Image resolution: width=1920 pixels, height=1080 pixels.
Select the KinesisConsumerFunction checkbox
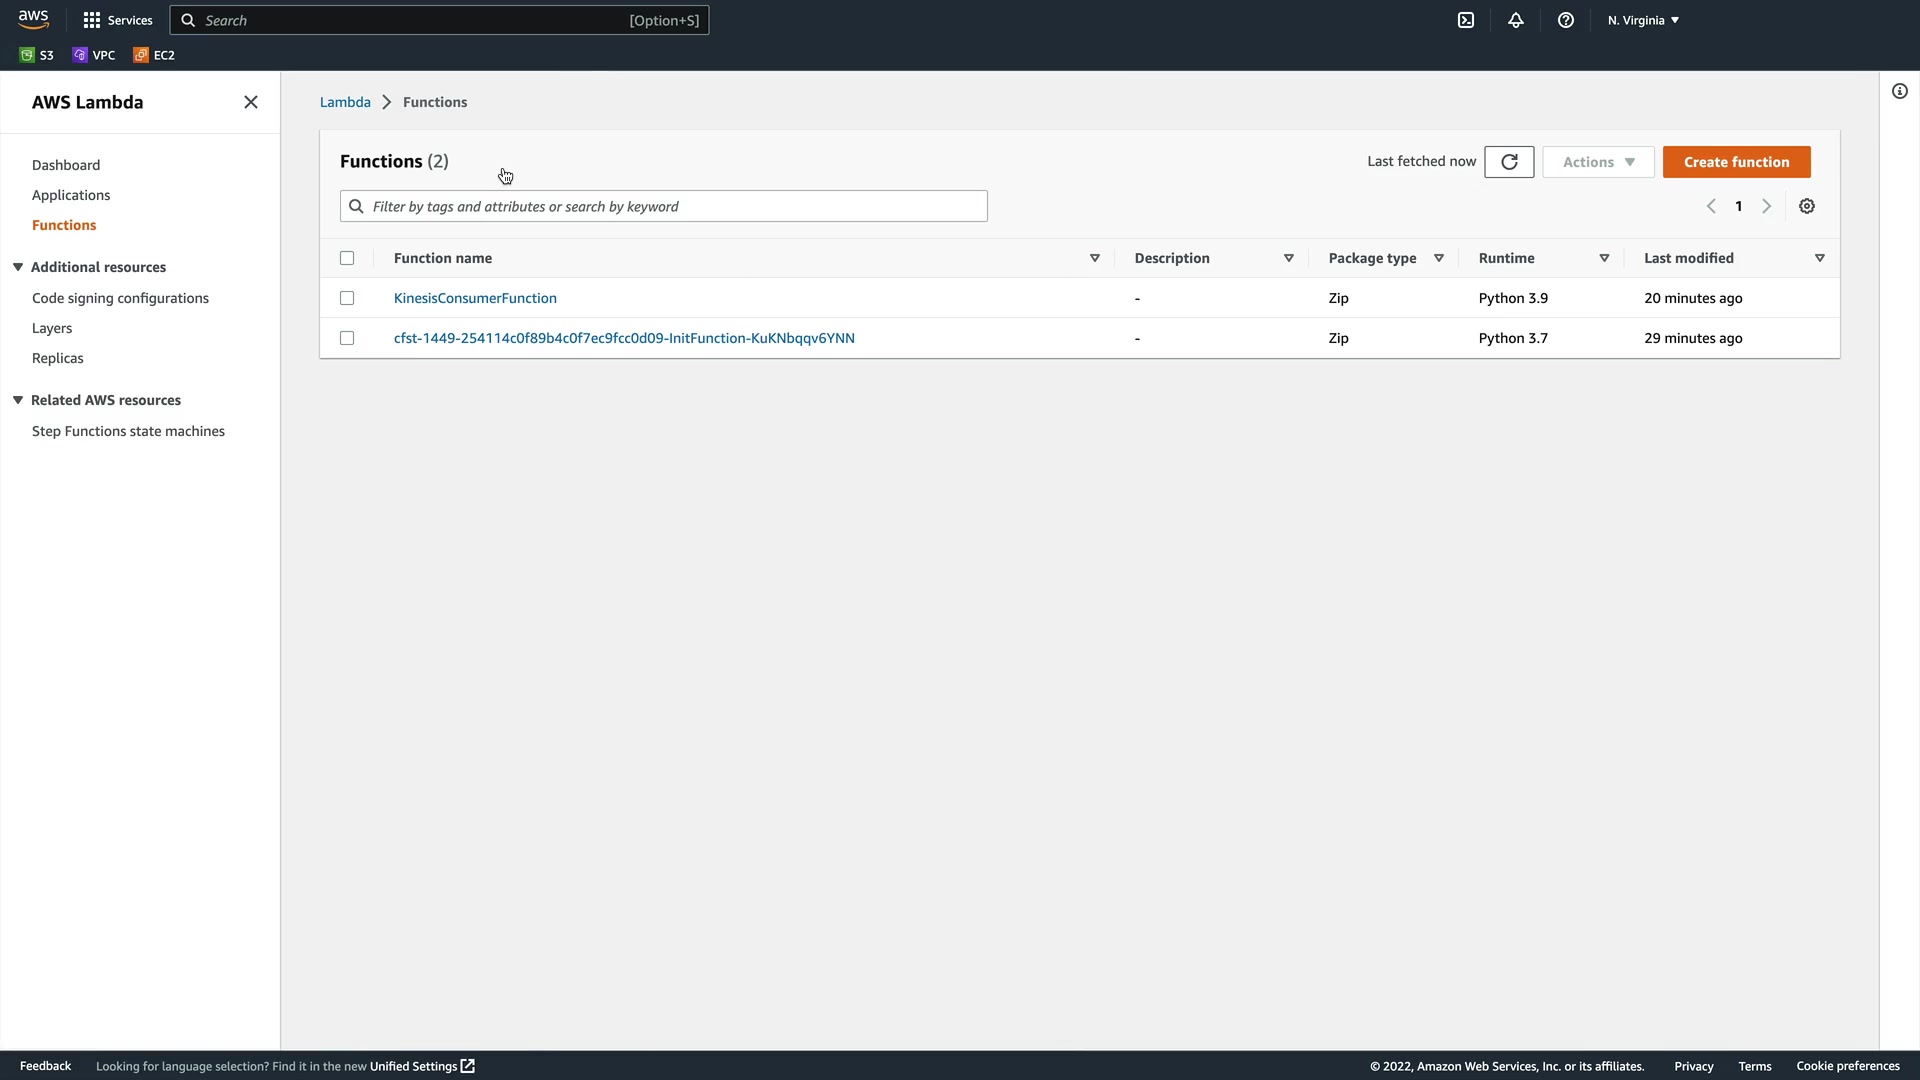click(x=347, y=298)
